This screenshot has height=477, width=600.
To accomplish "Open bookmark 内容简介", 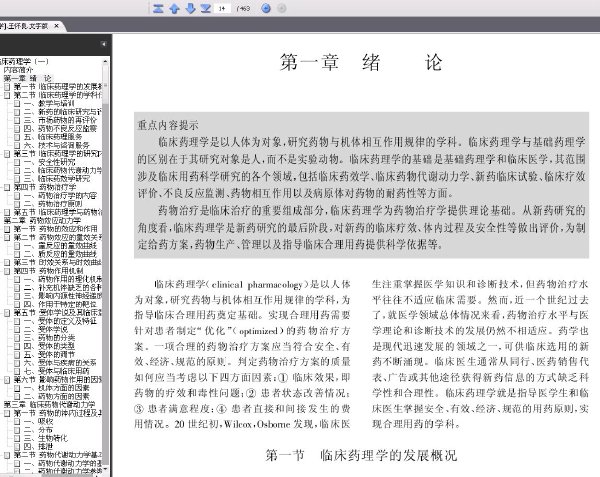I will click(18, 70).
